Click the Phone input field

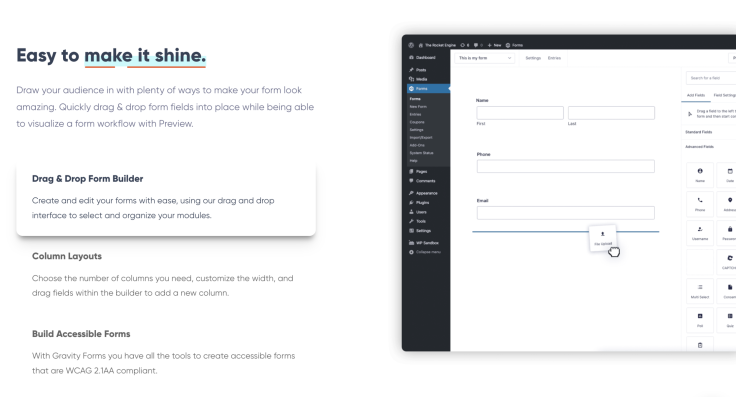click(x=566, y=167)
